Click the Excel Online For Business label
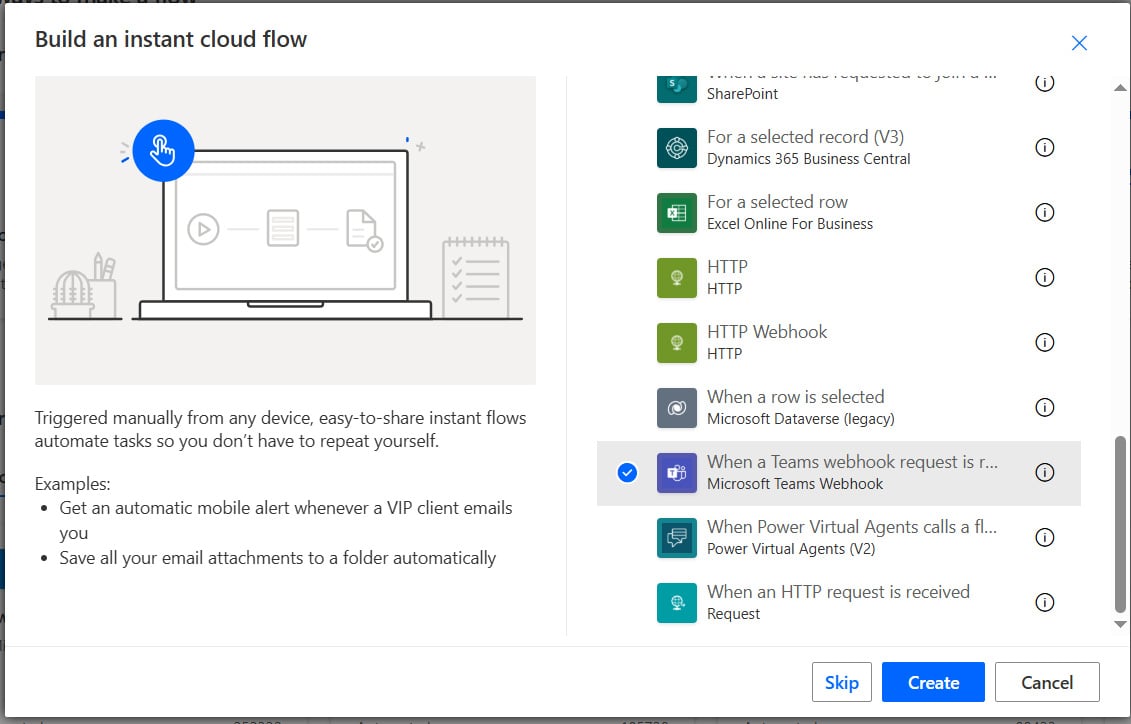 790,224
